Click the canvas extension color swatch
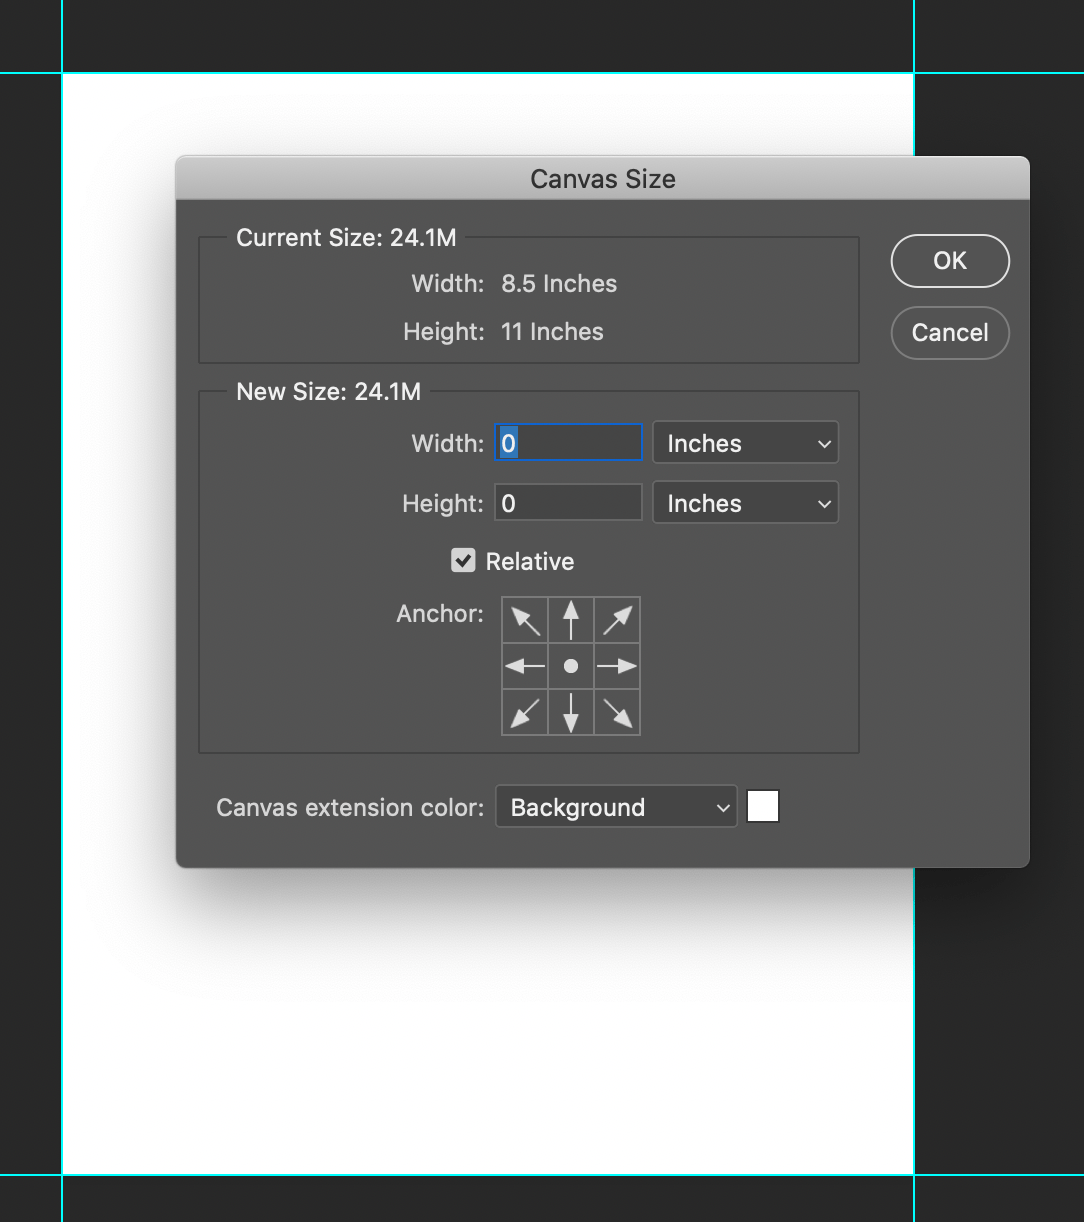1084x1222 pixels. click(762, 806)
